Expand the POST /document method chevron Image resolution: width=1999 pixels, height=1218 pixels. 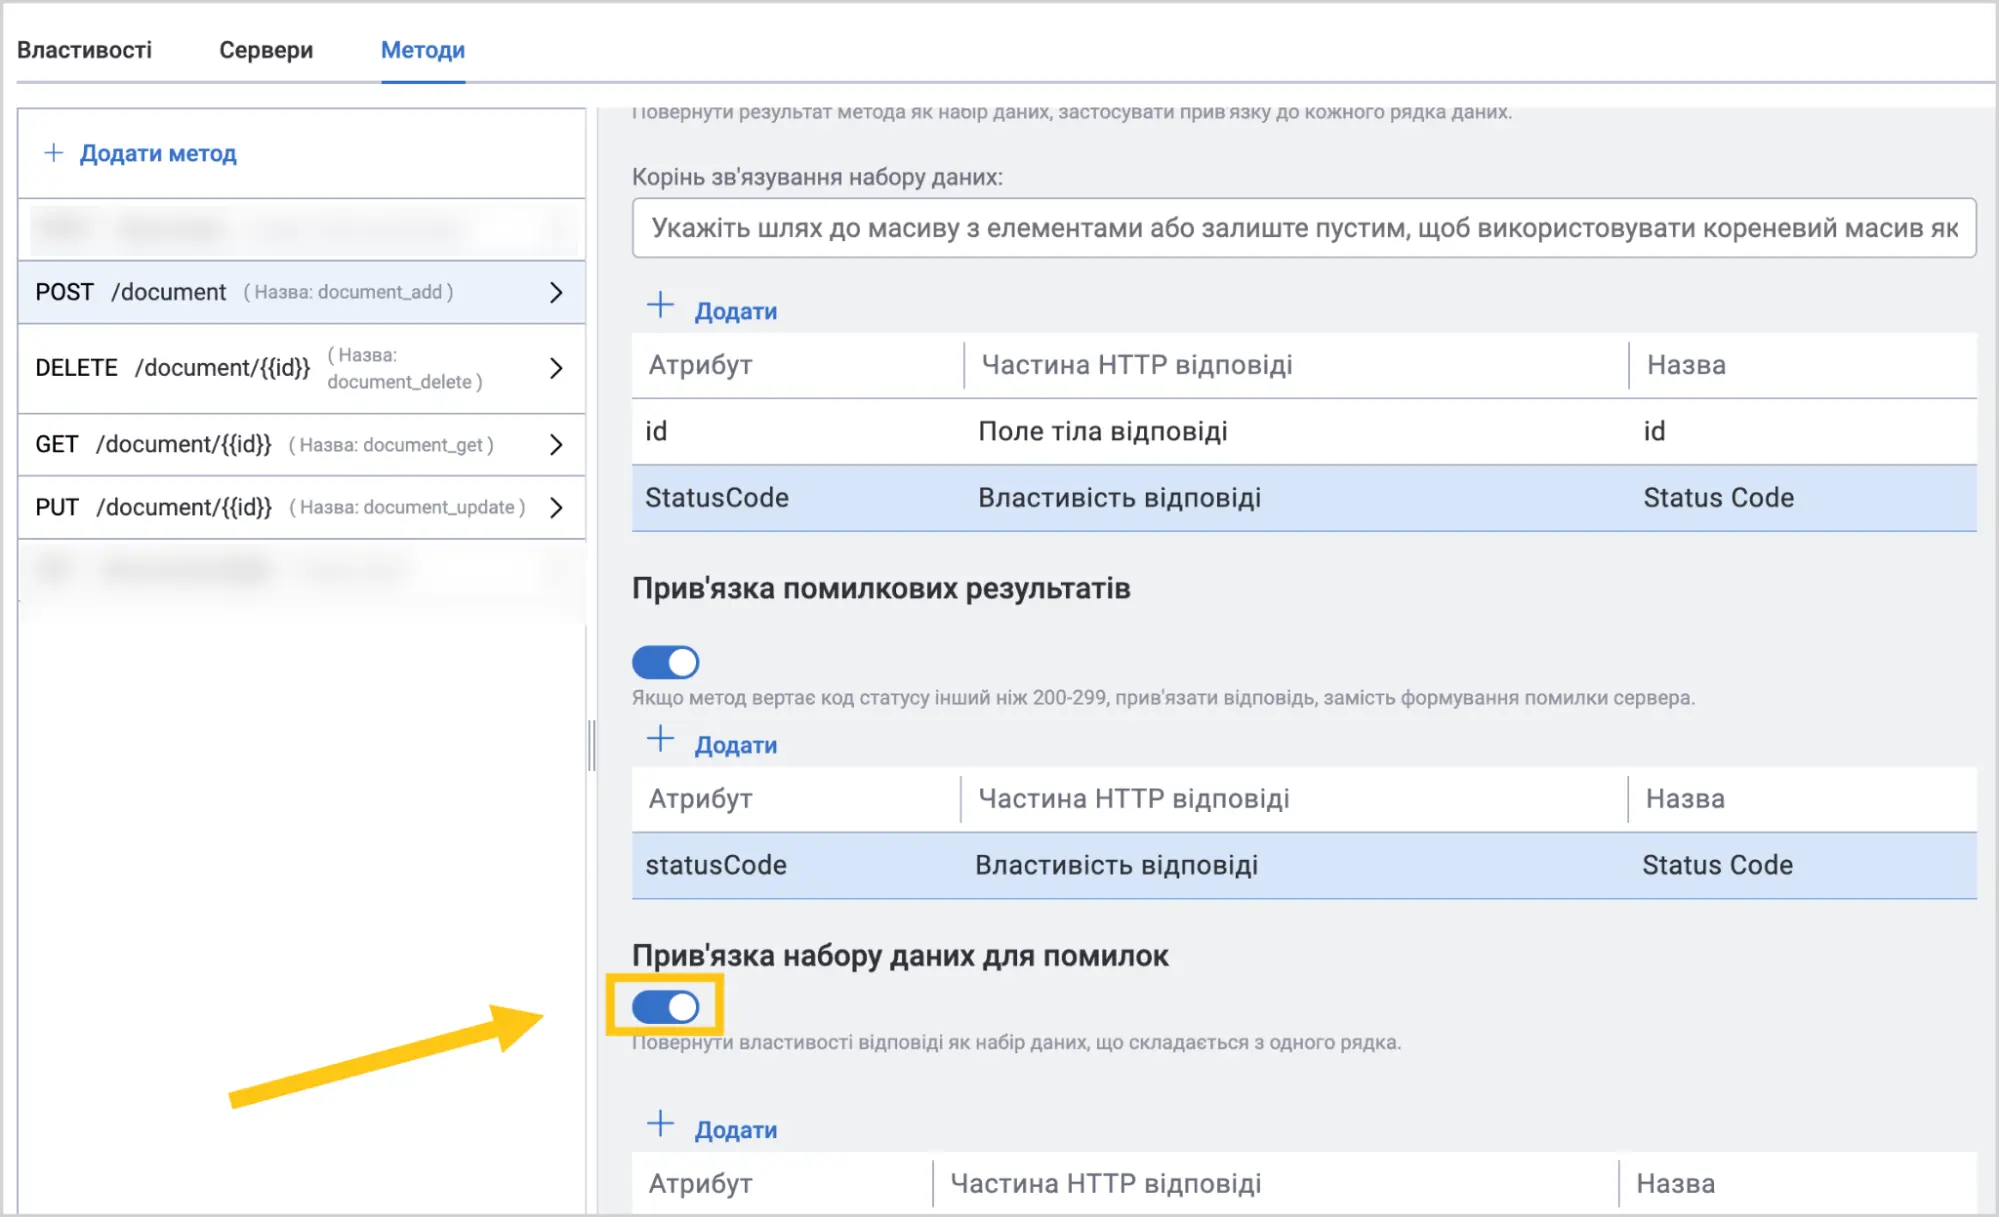(x=556, y=292)
